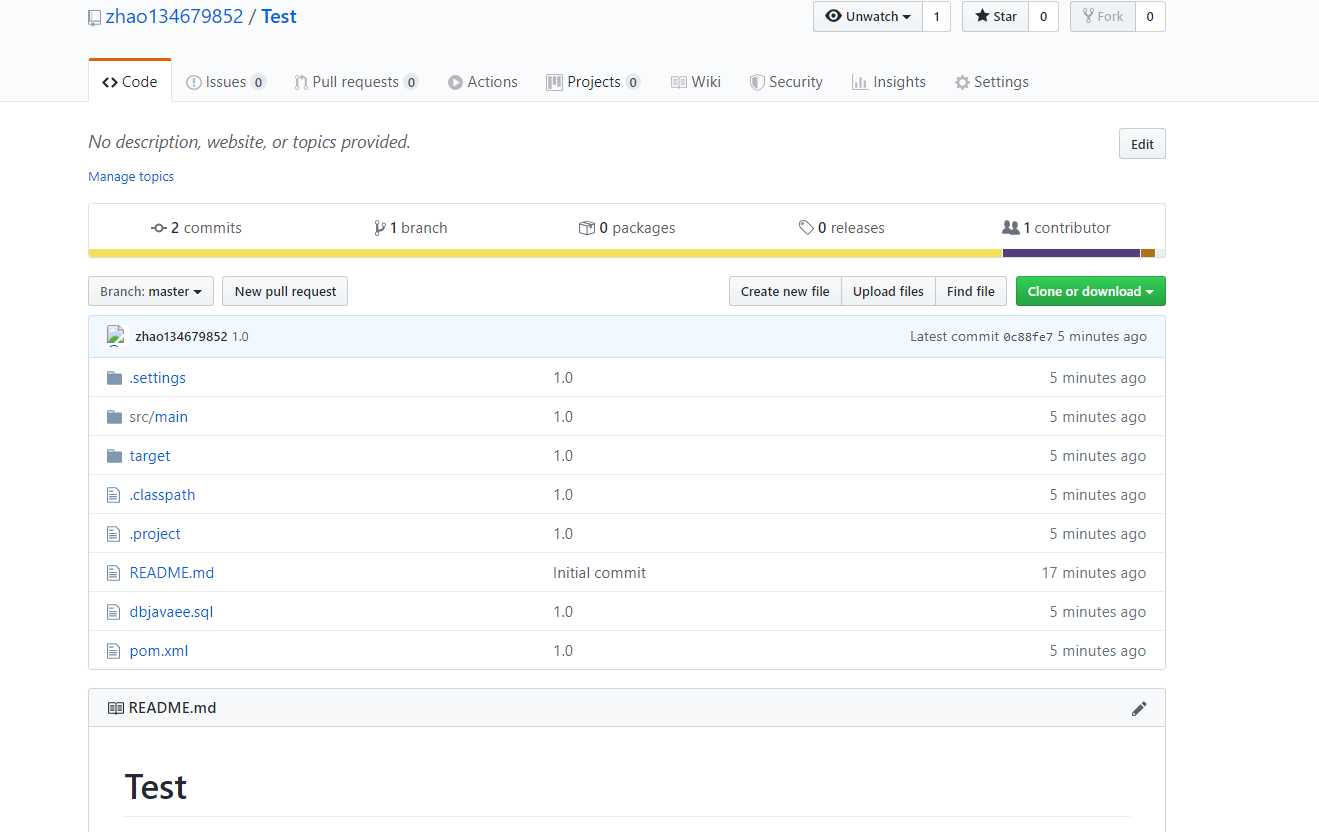Click the repository icon beside owner name
The width and height of the screenshot is (1319, 832).
(x=94, y=17)
